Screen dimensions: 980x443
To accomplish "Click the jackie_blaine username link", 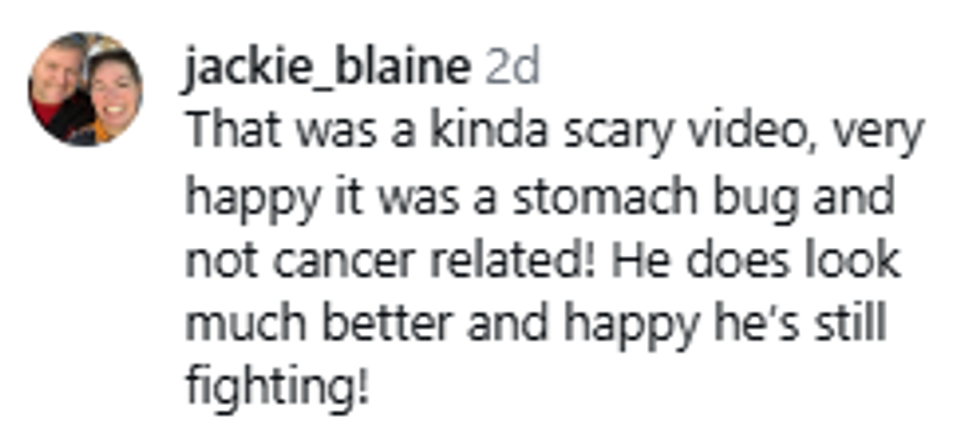I will point(327,69).
